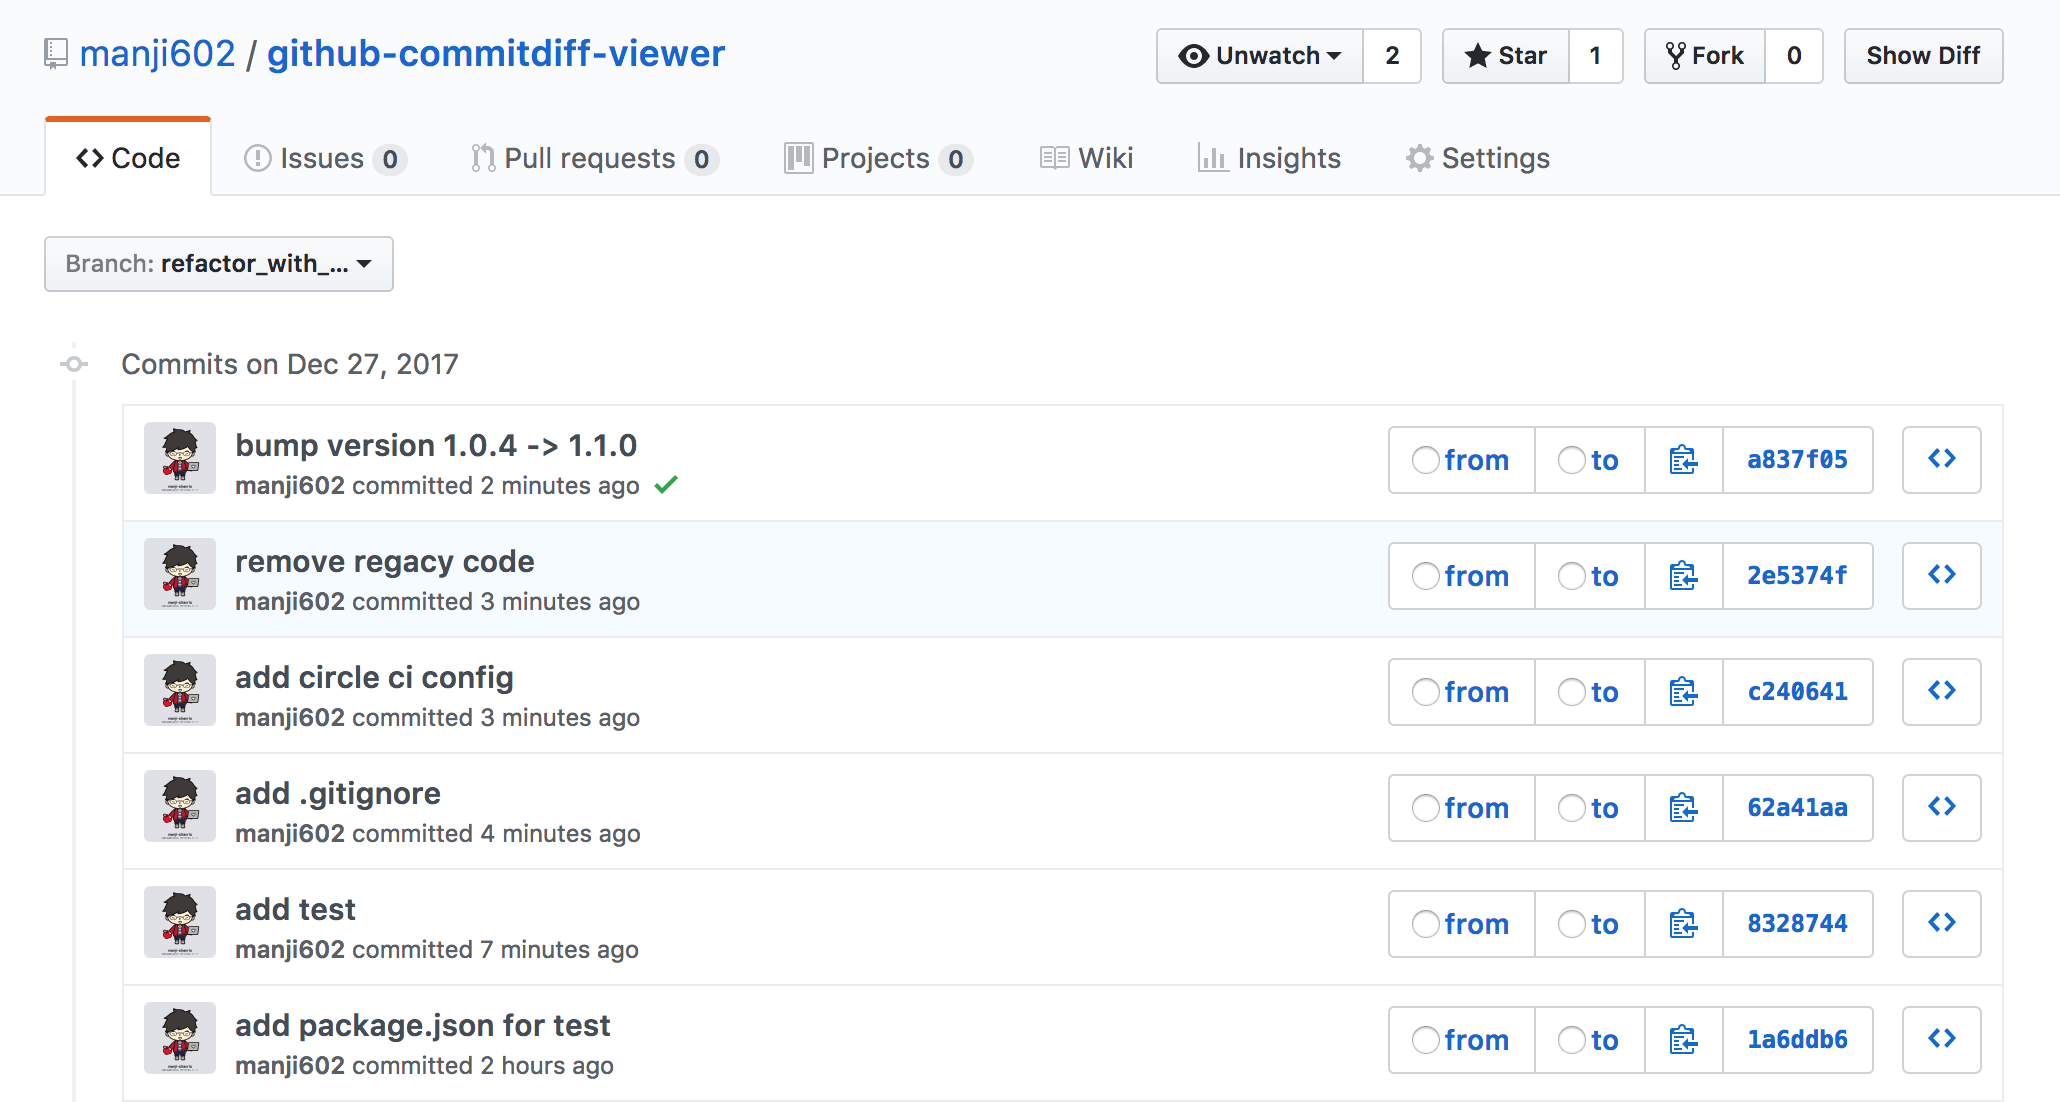Image resolution: width=2060 pixels, height=1102 pixels.
Task: Fork the repository
Action: [1705, 56]
